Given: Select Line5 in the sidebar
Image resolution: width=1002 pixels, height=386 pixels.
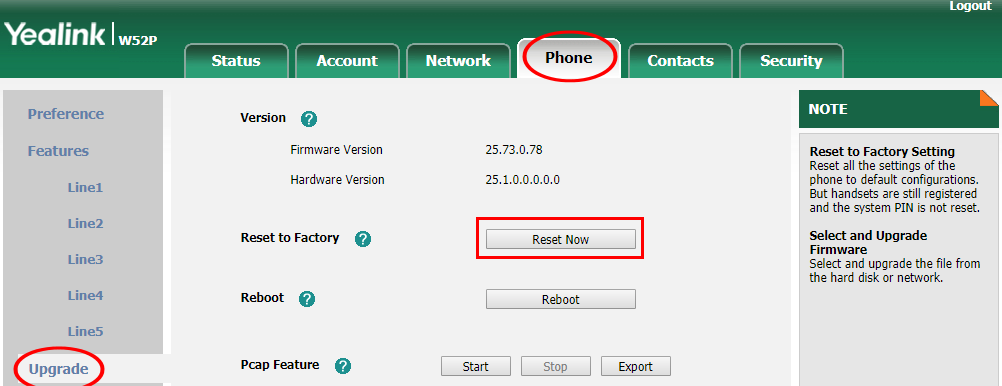Looking at the screenshot, I should [85, 331].
